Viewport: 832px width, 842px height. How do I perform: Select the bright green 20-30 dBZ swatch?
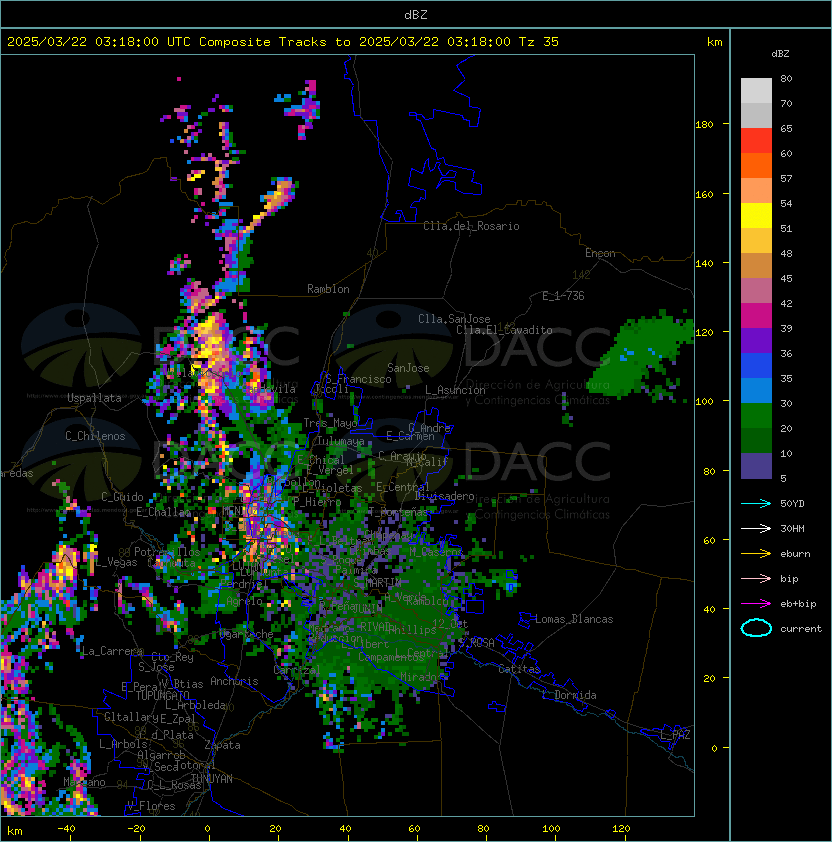(756, 416)
